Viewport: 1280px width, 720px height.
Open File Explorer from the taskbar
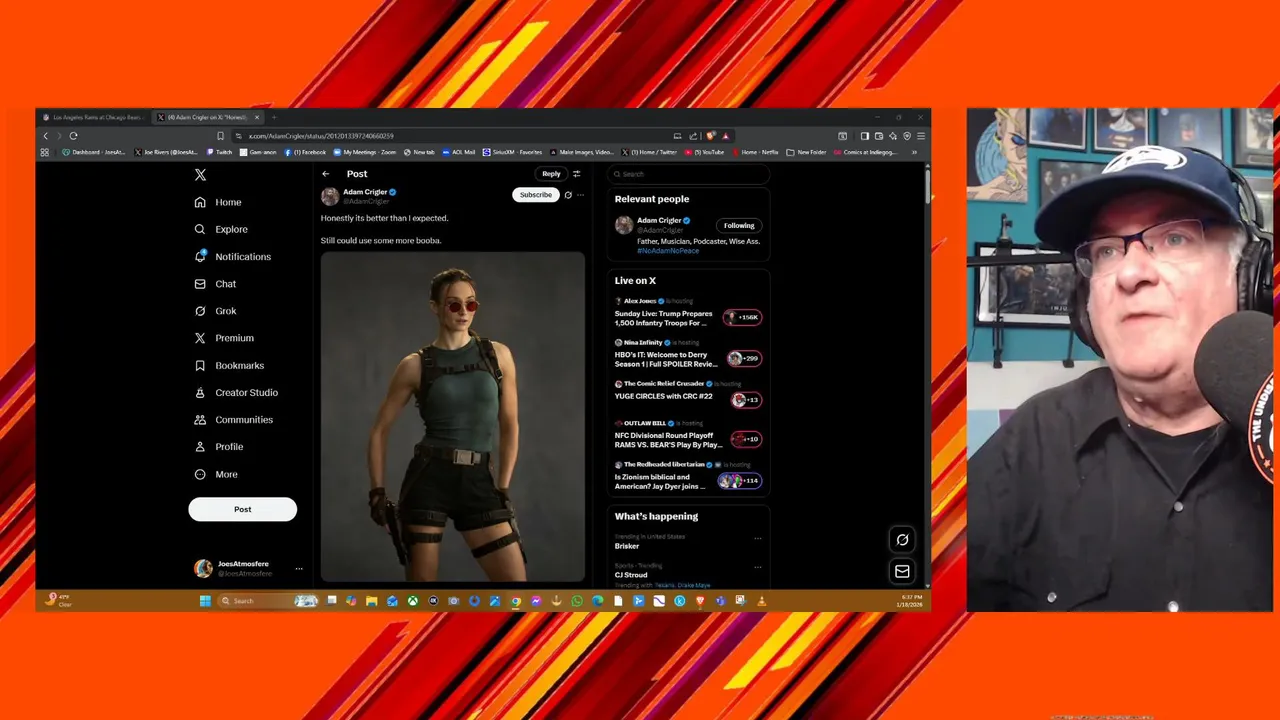pyautogui.click(x=371, y=601)
